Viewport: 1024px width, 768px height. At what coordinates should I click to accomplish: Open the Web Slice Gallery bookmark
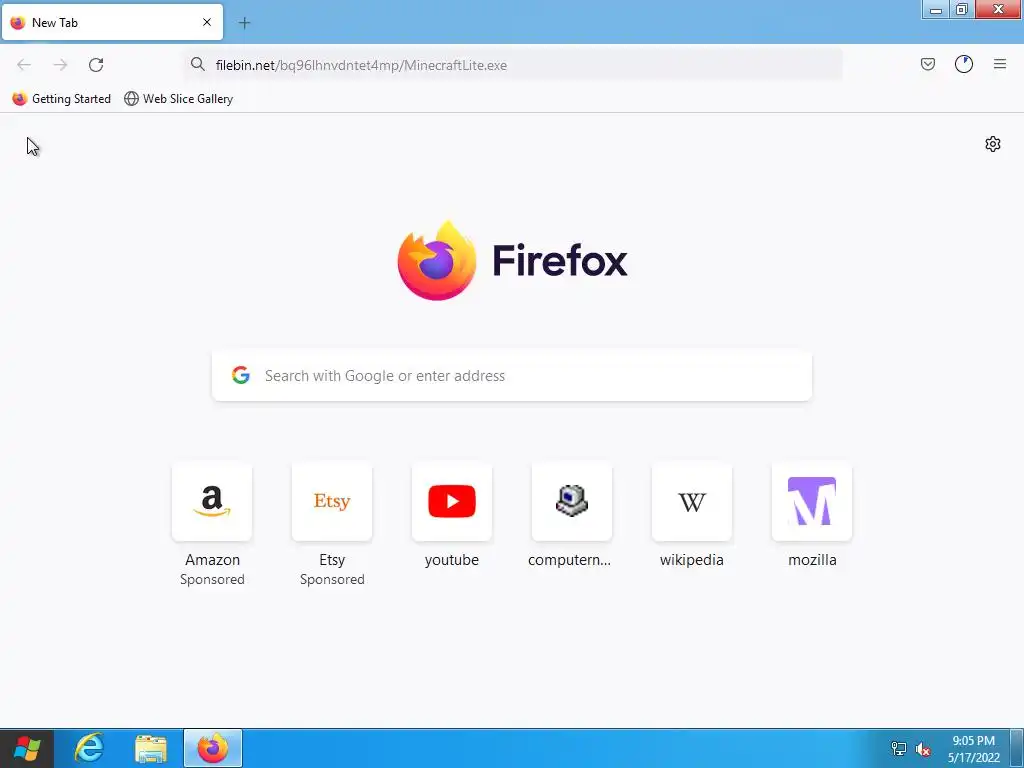pos(178,99)
